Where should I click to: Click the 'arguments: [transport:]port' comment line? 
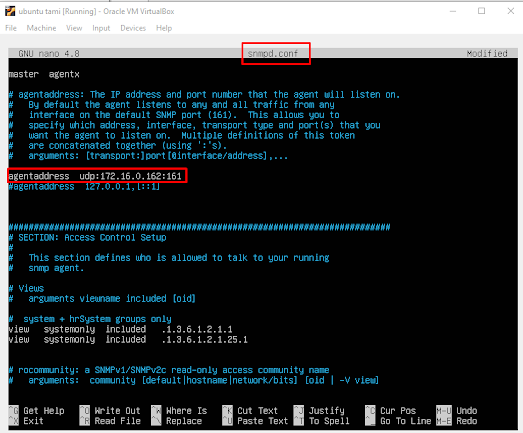148,155
